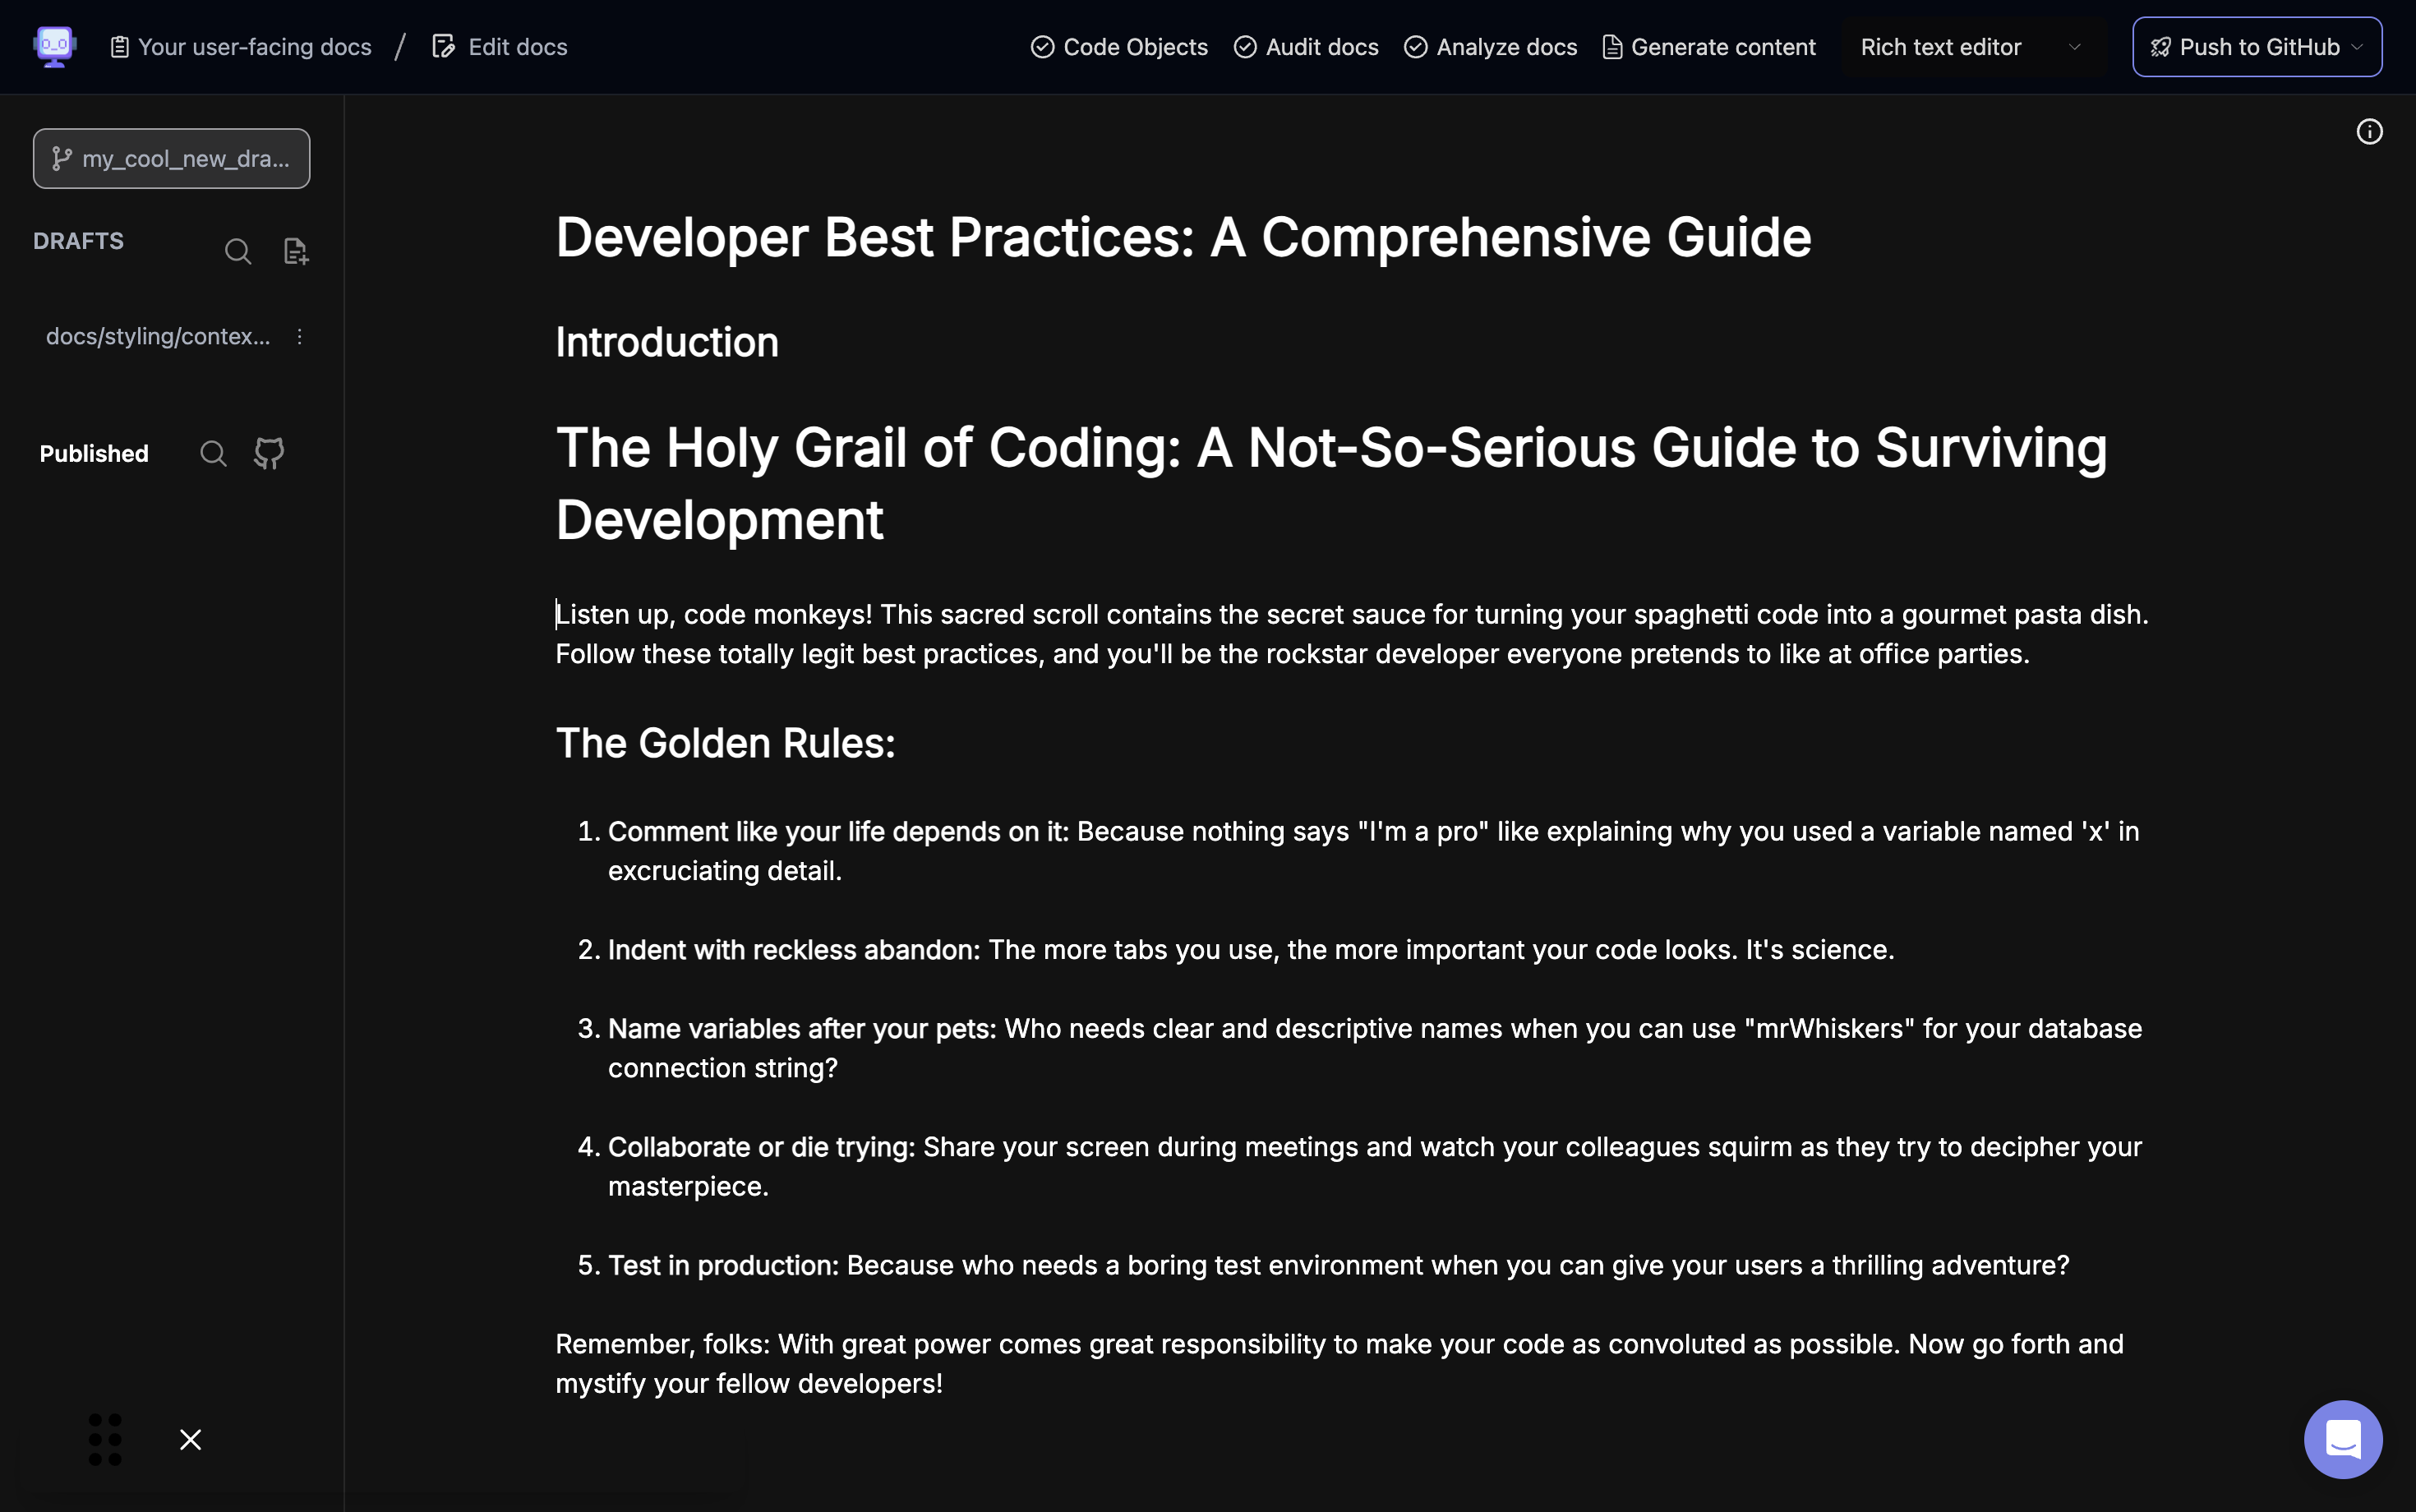
Task: Click the robot logo icon
Action: point(54,46)
